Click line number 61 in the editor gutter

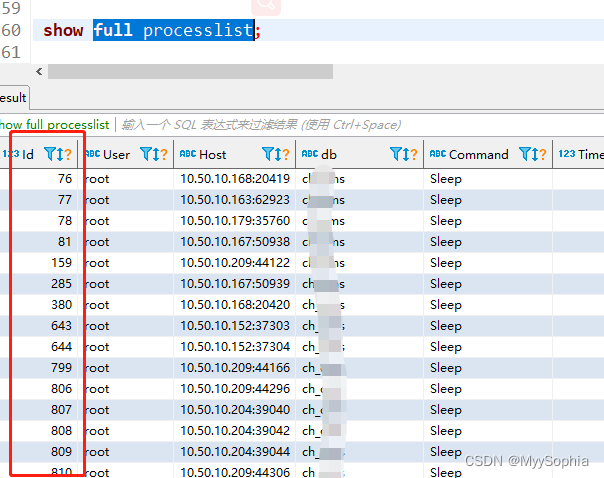[11, 52]
